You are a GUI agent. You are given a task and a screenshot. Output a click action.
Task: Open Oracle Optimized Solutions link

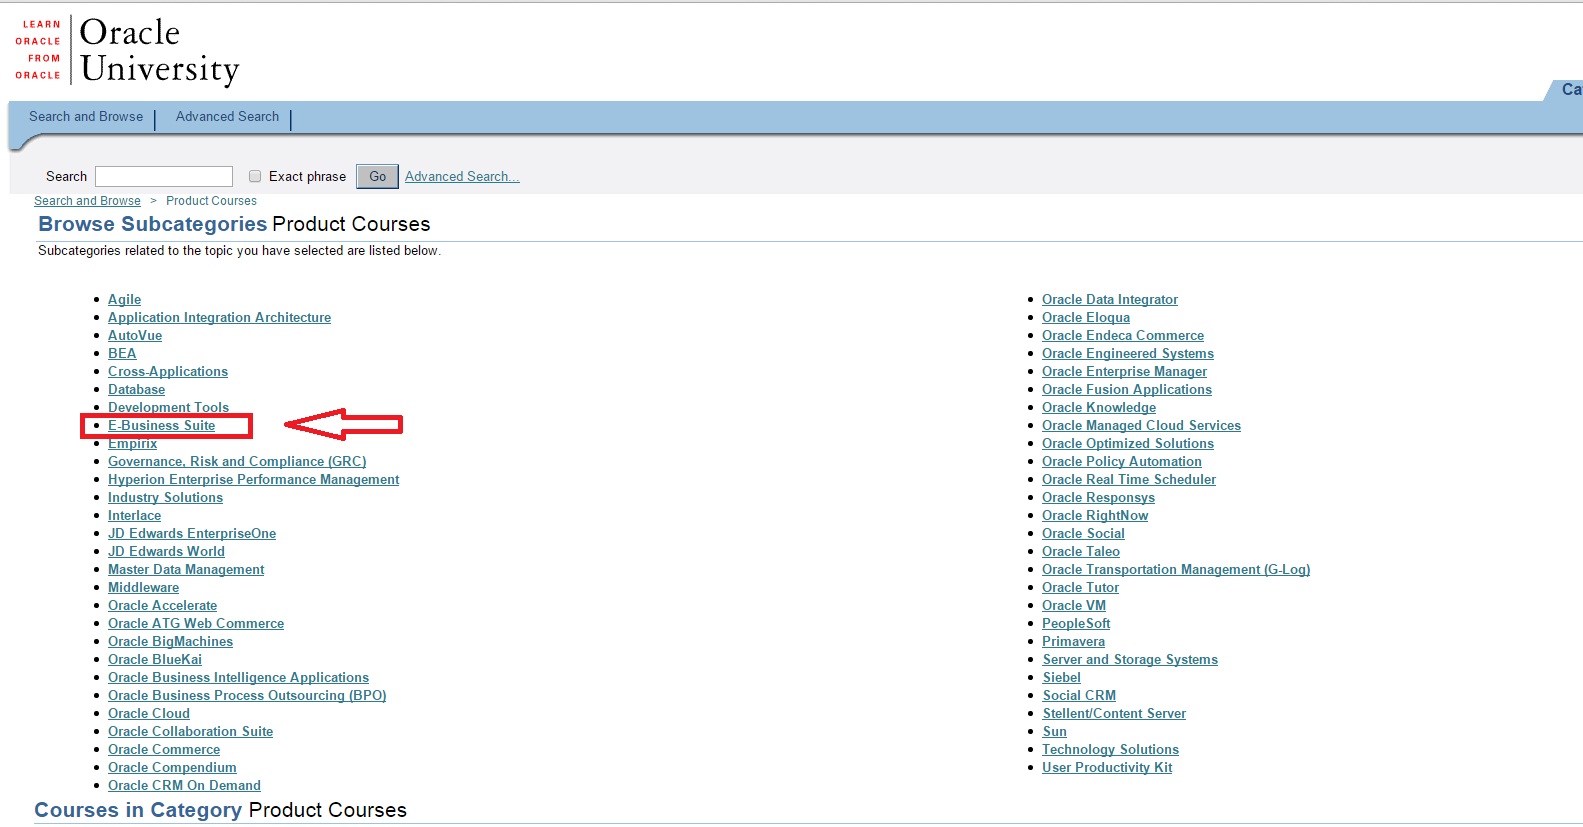(1128, 444)
